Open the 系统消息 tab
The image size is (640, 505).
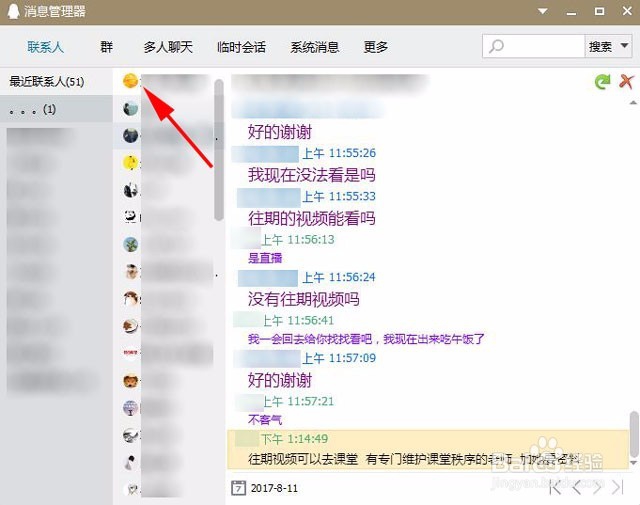[315, 47]
